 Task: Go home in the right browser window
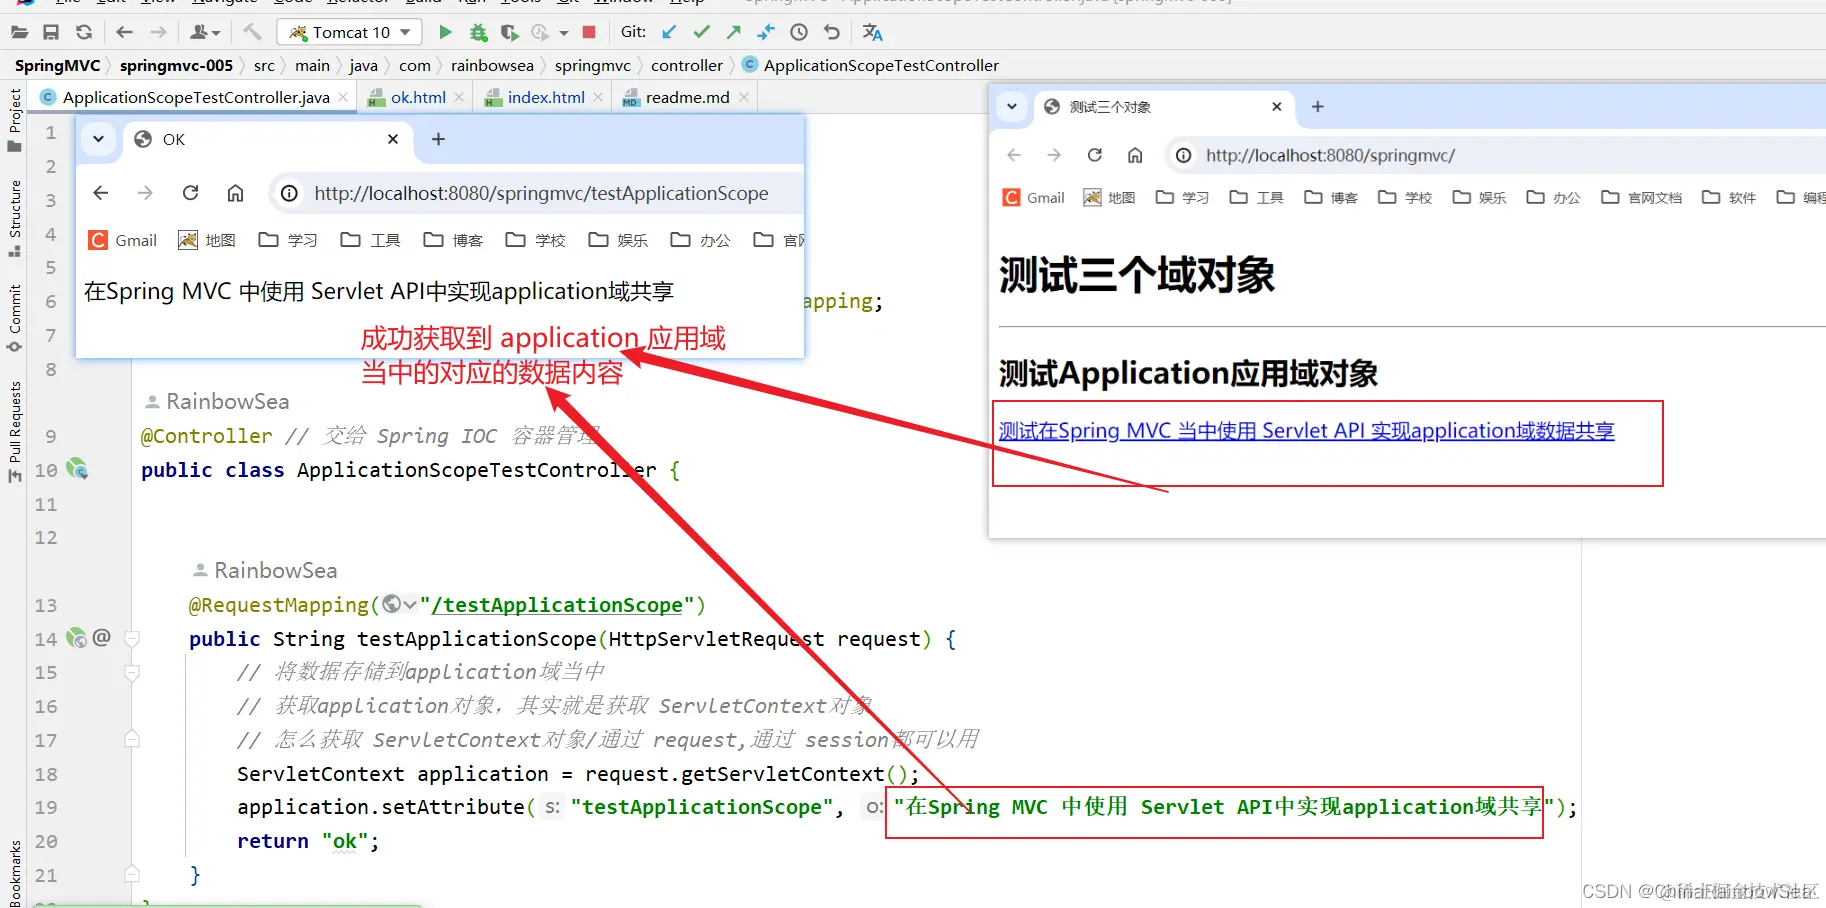point(1135,155)
